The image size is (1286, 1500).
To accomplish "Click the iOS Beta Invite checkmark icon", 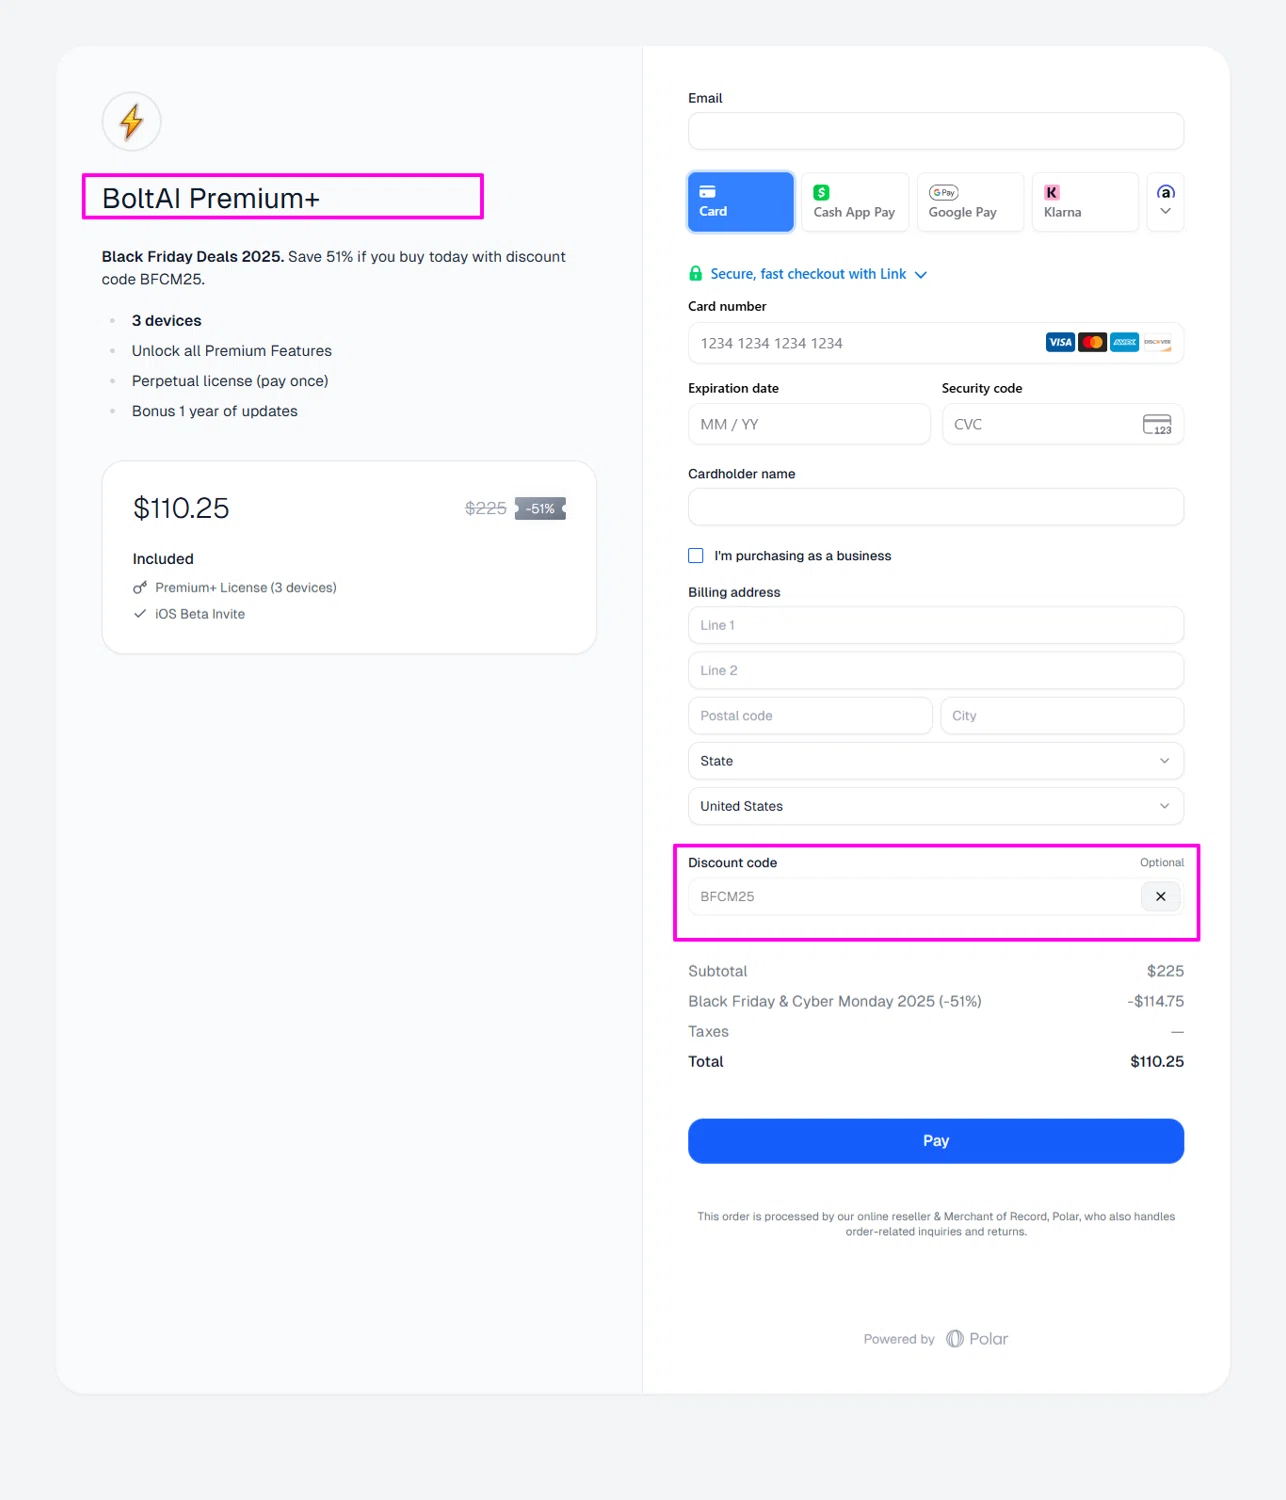I will 140,614.
